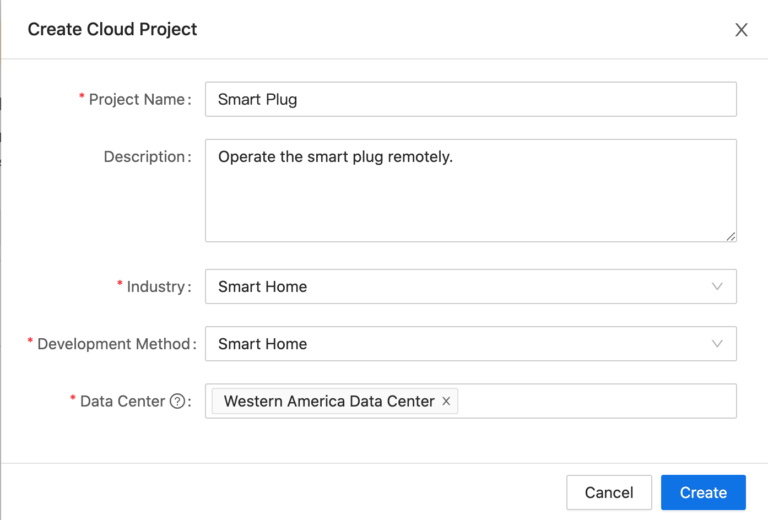The image size is (768, 520).
Task: Focus the Description text area
Action: point(470,190)
